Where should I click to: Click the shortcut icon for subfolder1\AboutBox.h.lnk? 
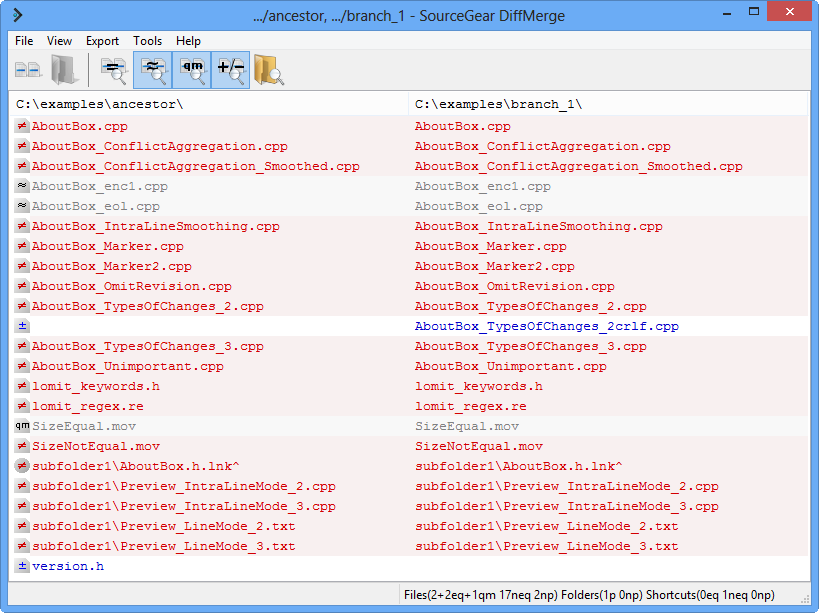coord(22,467)
